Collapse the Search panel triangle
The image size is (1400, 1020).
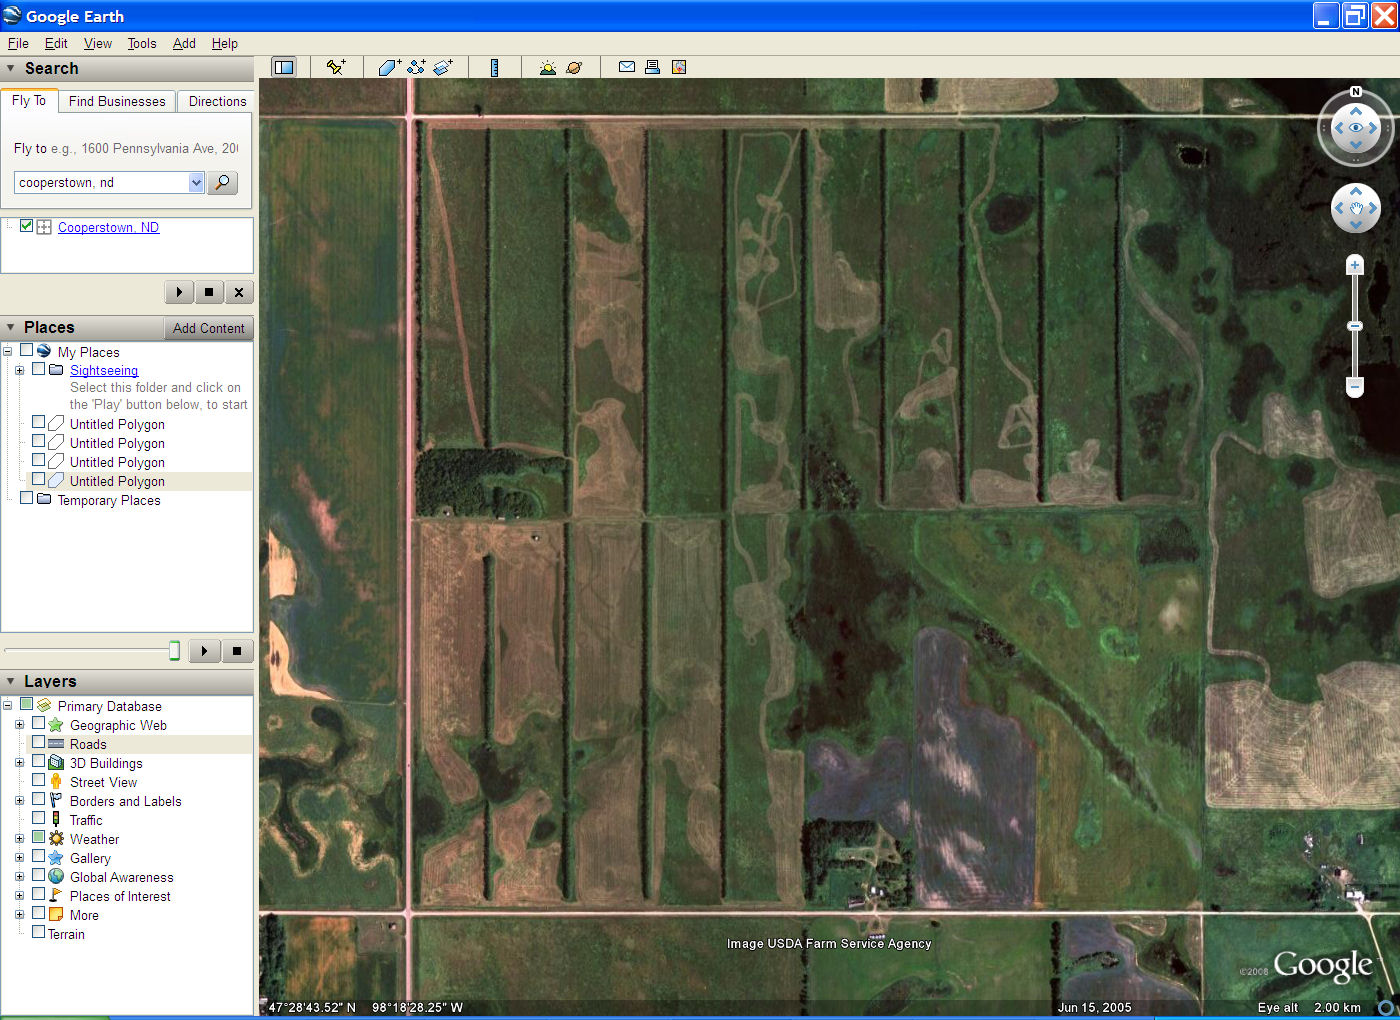[11, 69]
